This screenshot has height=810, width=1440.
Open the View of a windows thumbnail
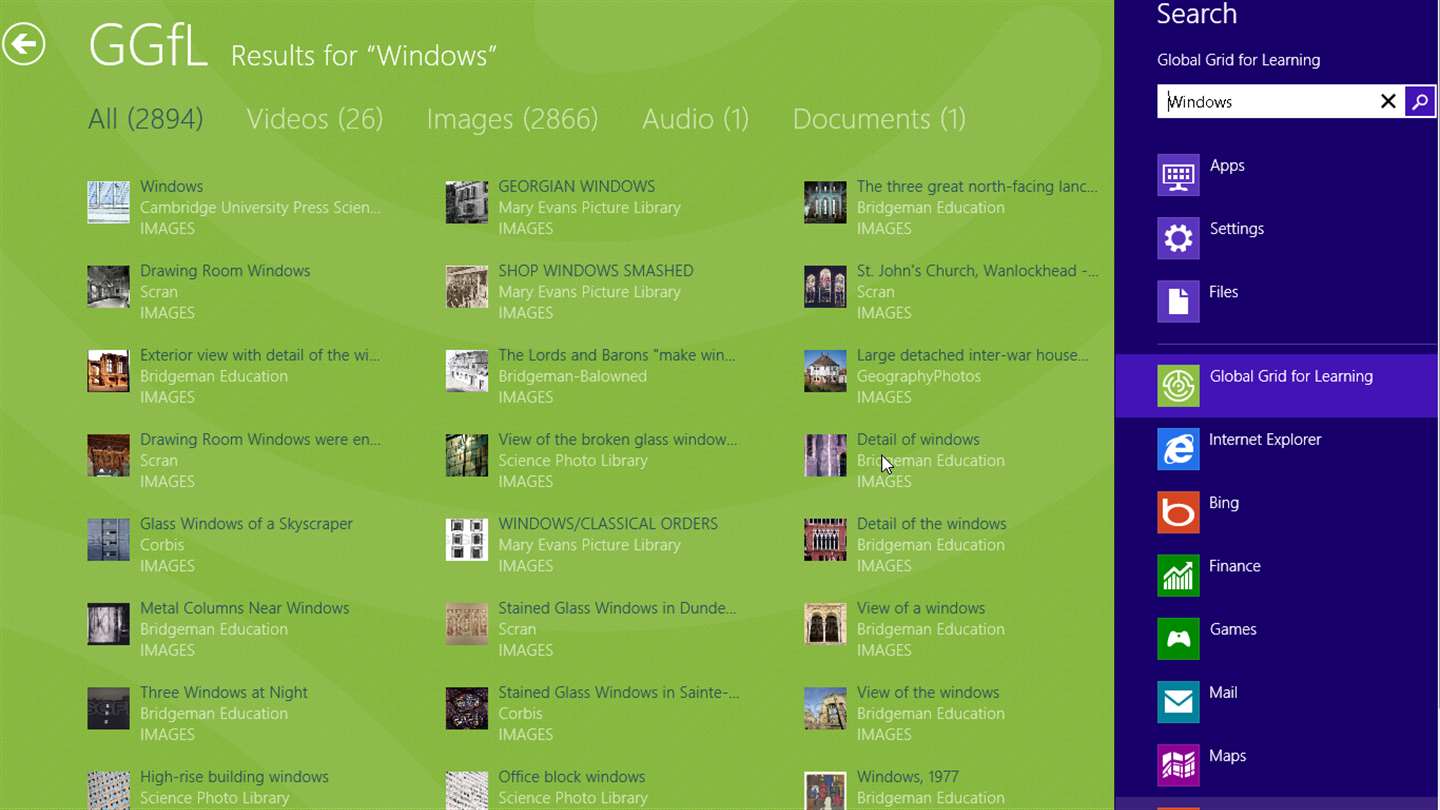tap(825, 625)
